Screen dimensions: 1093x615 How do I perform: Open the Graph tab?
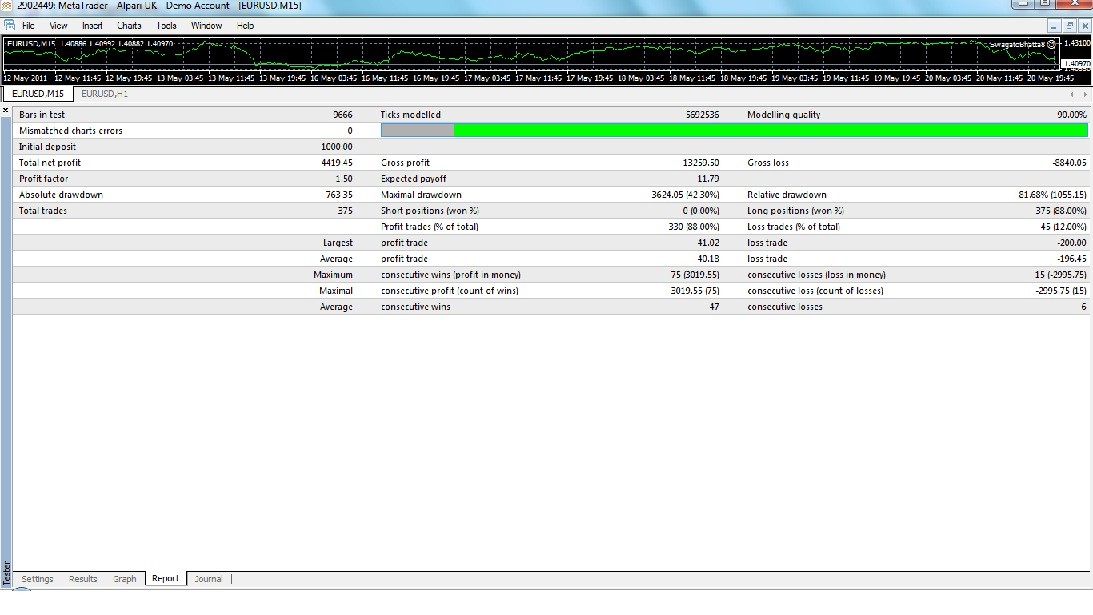[124, 578]
